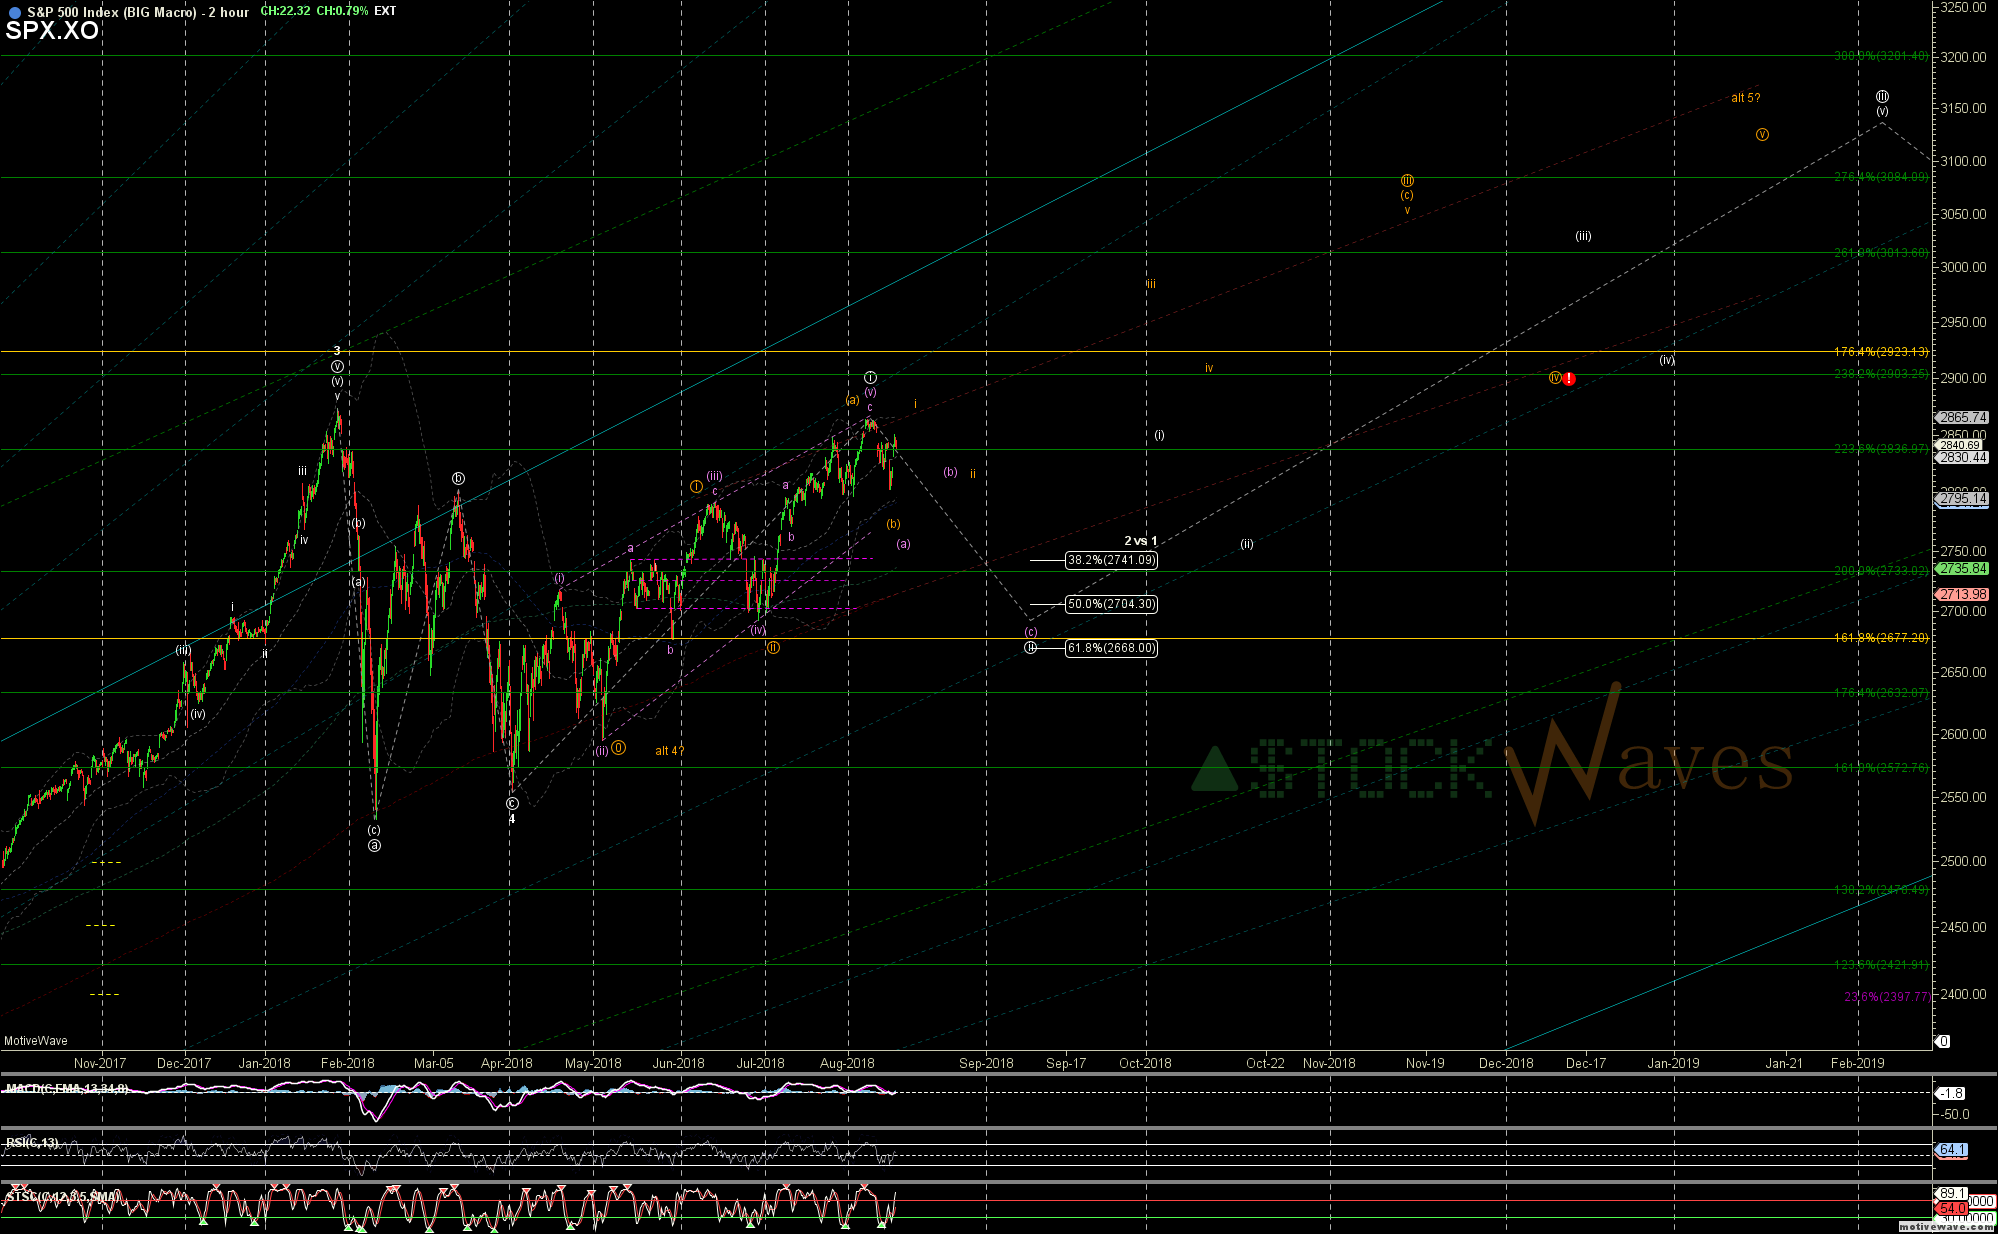The image size is (1998, 1234).
Task: Click the 2840.69 last price tag
Action: pyautogui.click(x=1960, y=445)
